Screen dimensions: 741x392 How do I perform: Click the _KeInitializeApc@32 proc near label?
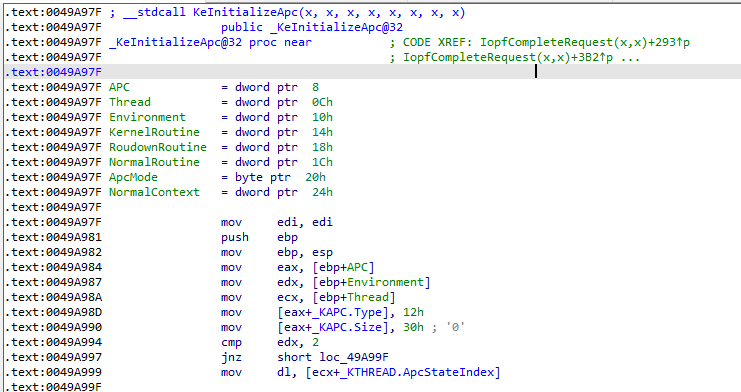click(210, 43)
